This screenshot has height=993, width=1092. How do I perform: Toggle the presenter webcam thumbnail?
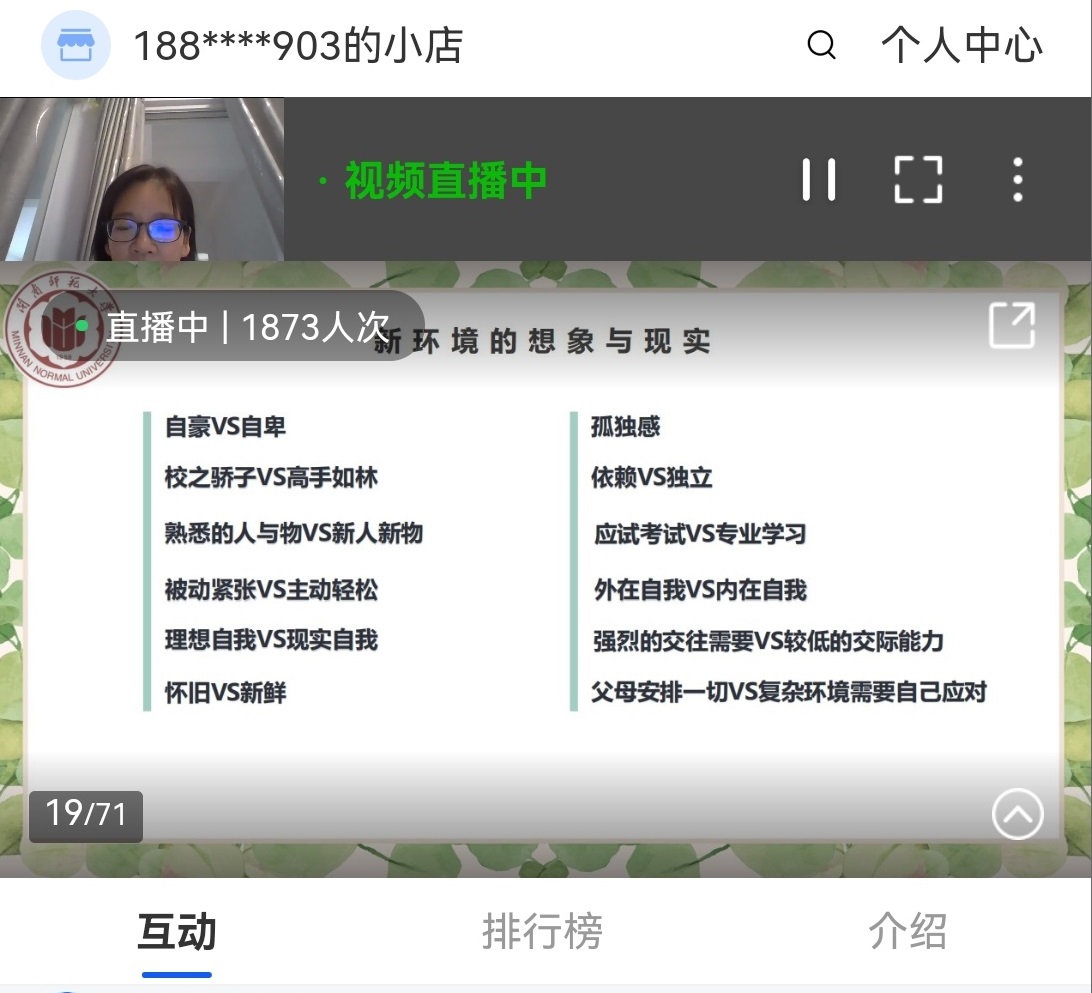pos(140,178)
